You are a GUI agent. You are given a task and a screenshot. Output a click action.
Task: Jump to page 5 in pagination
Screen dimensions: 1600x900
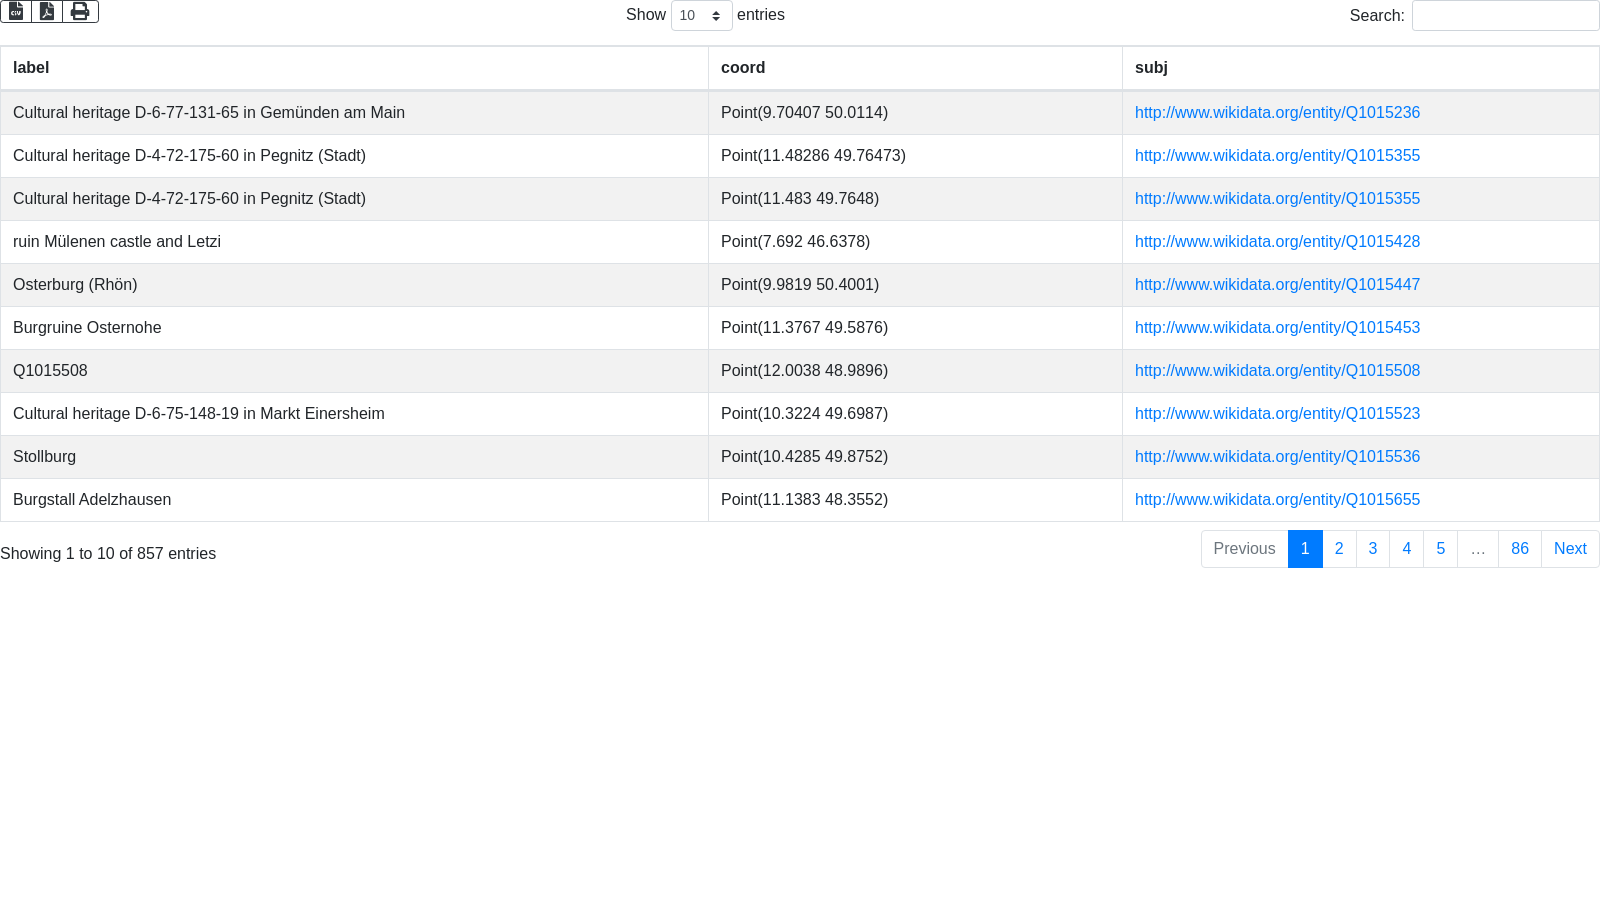tap(1440, 549)
